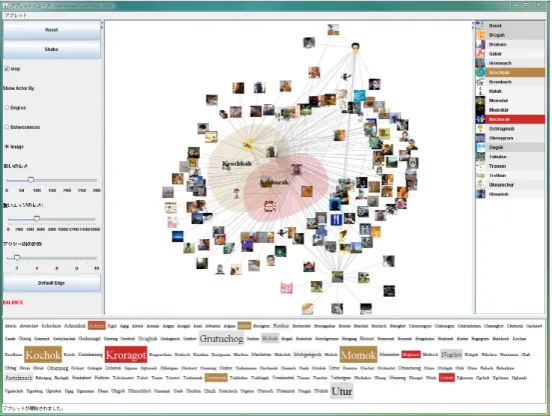
Task: Select the Betweenness radio button
Action: tap(7, 127)
